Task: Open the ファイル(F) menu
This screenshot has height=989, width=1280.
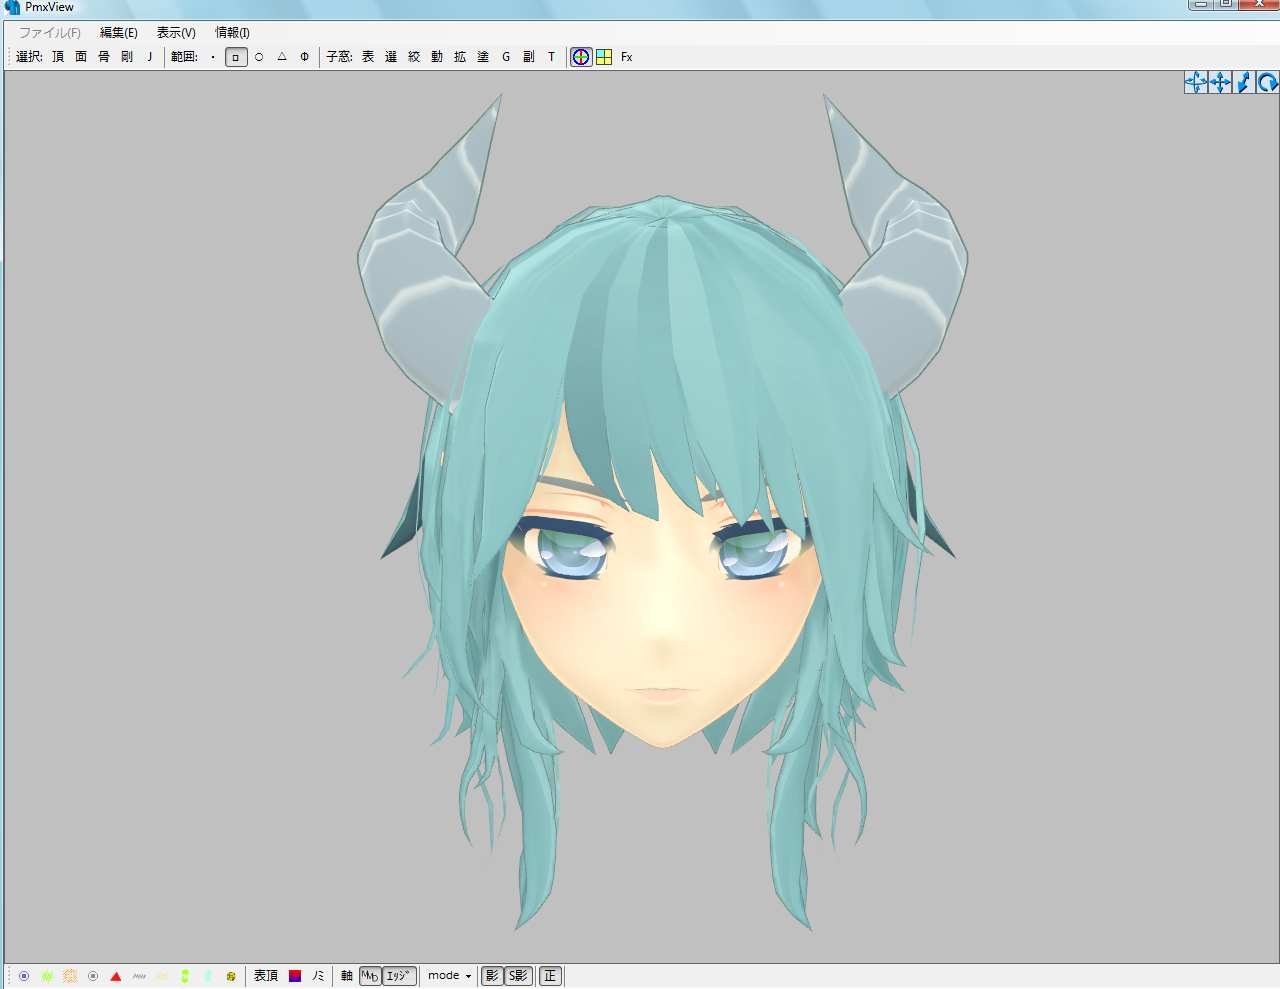Action: pos(50,33)
